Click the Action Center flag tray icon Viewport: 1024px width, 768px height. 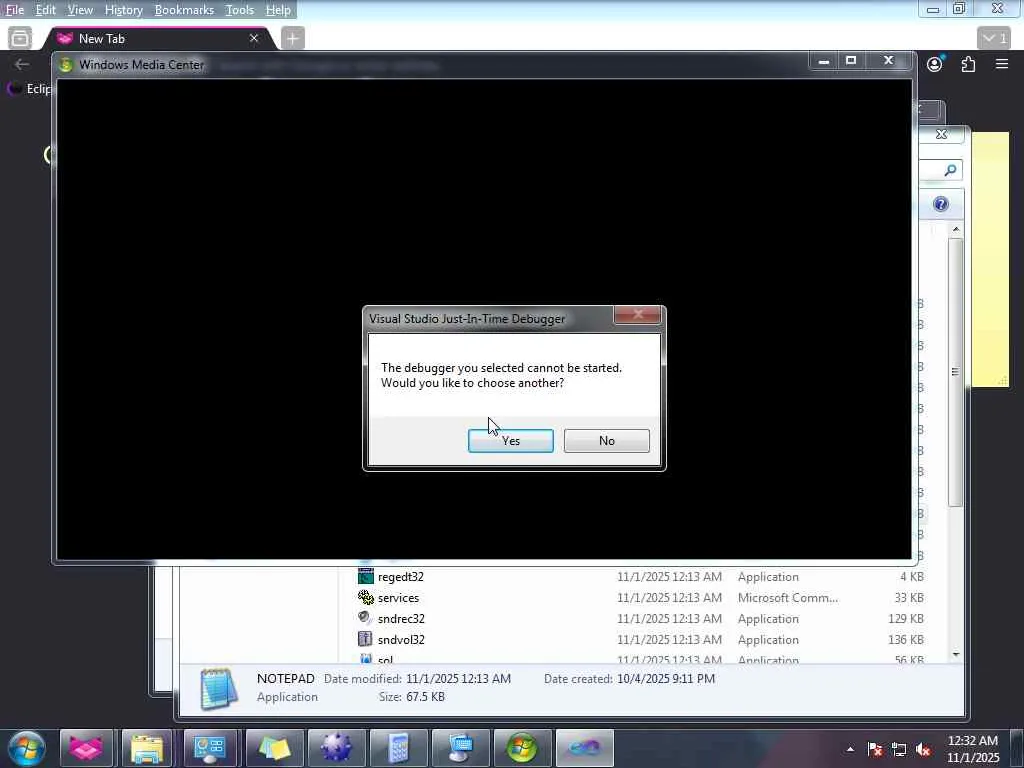tap(875, 749)
